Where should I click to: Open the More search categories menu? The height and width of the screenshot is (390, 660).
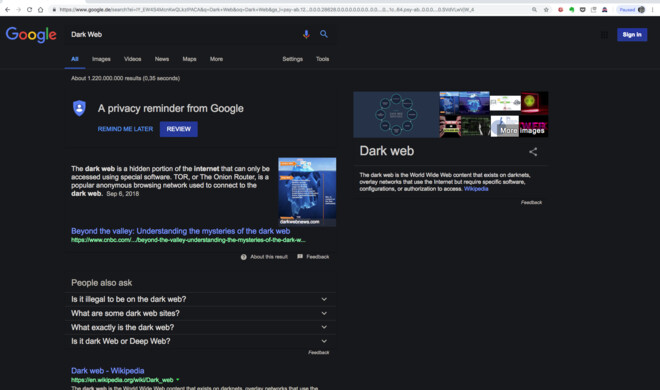point(216,59)
